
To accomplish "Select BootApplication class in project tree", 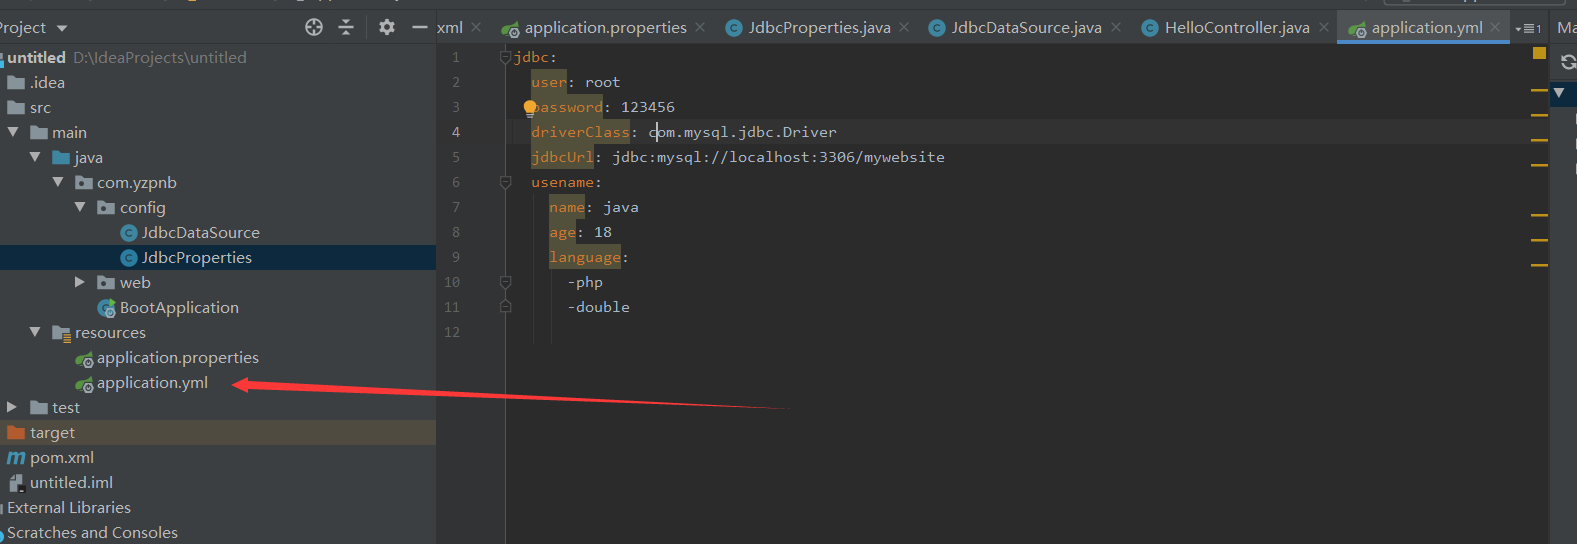I will tap(179, 307).
